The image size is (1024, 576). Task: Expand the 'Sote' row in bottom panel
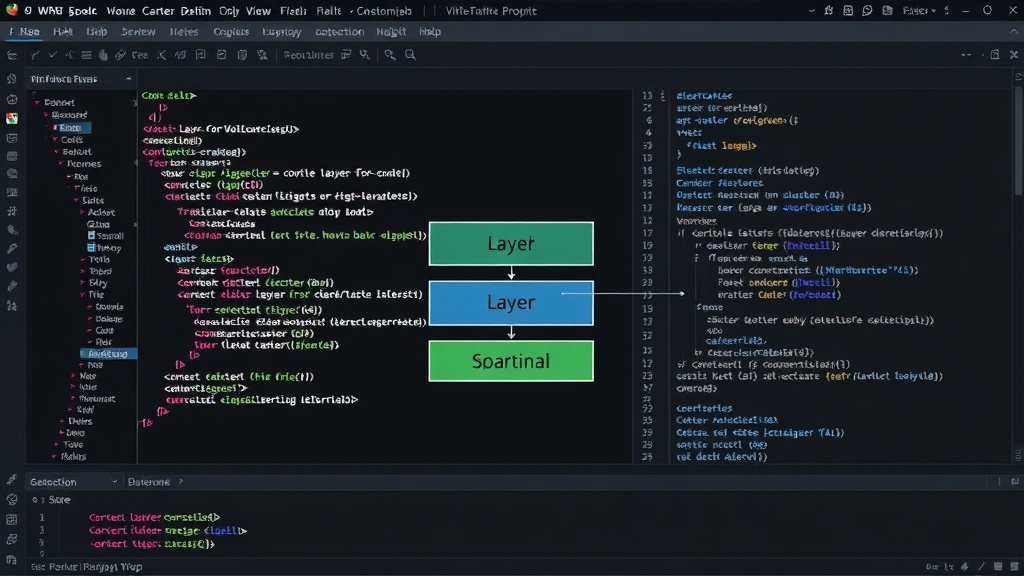point(52,500)
